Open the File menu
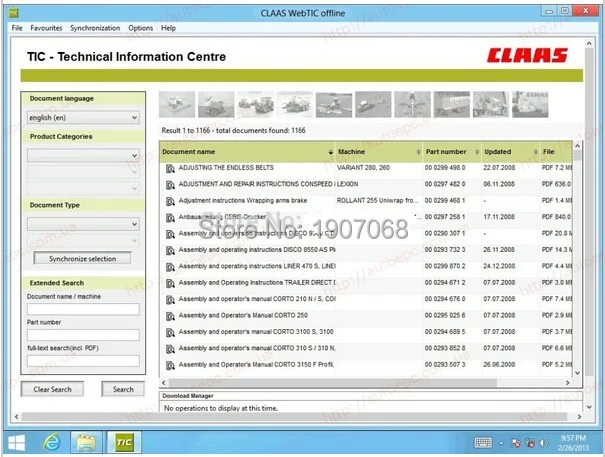The image size is (605, 457). pos(17,28)
